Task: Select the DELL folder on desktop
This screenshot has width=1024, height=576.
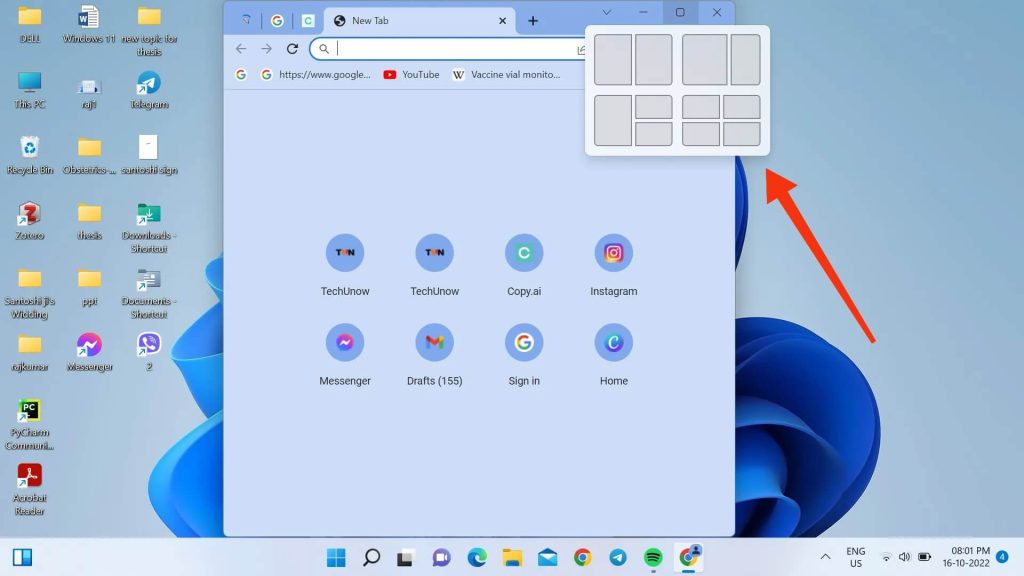Action: tap(29, 25)
